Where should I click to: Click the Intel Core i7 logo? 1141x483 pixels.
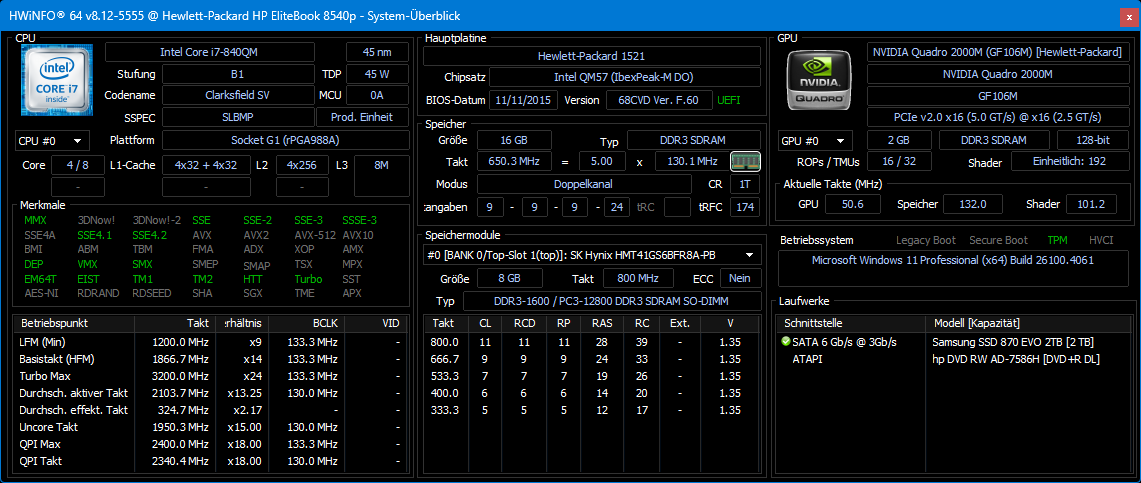click(x=56, y=81)
